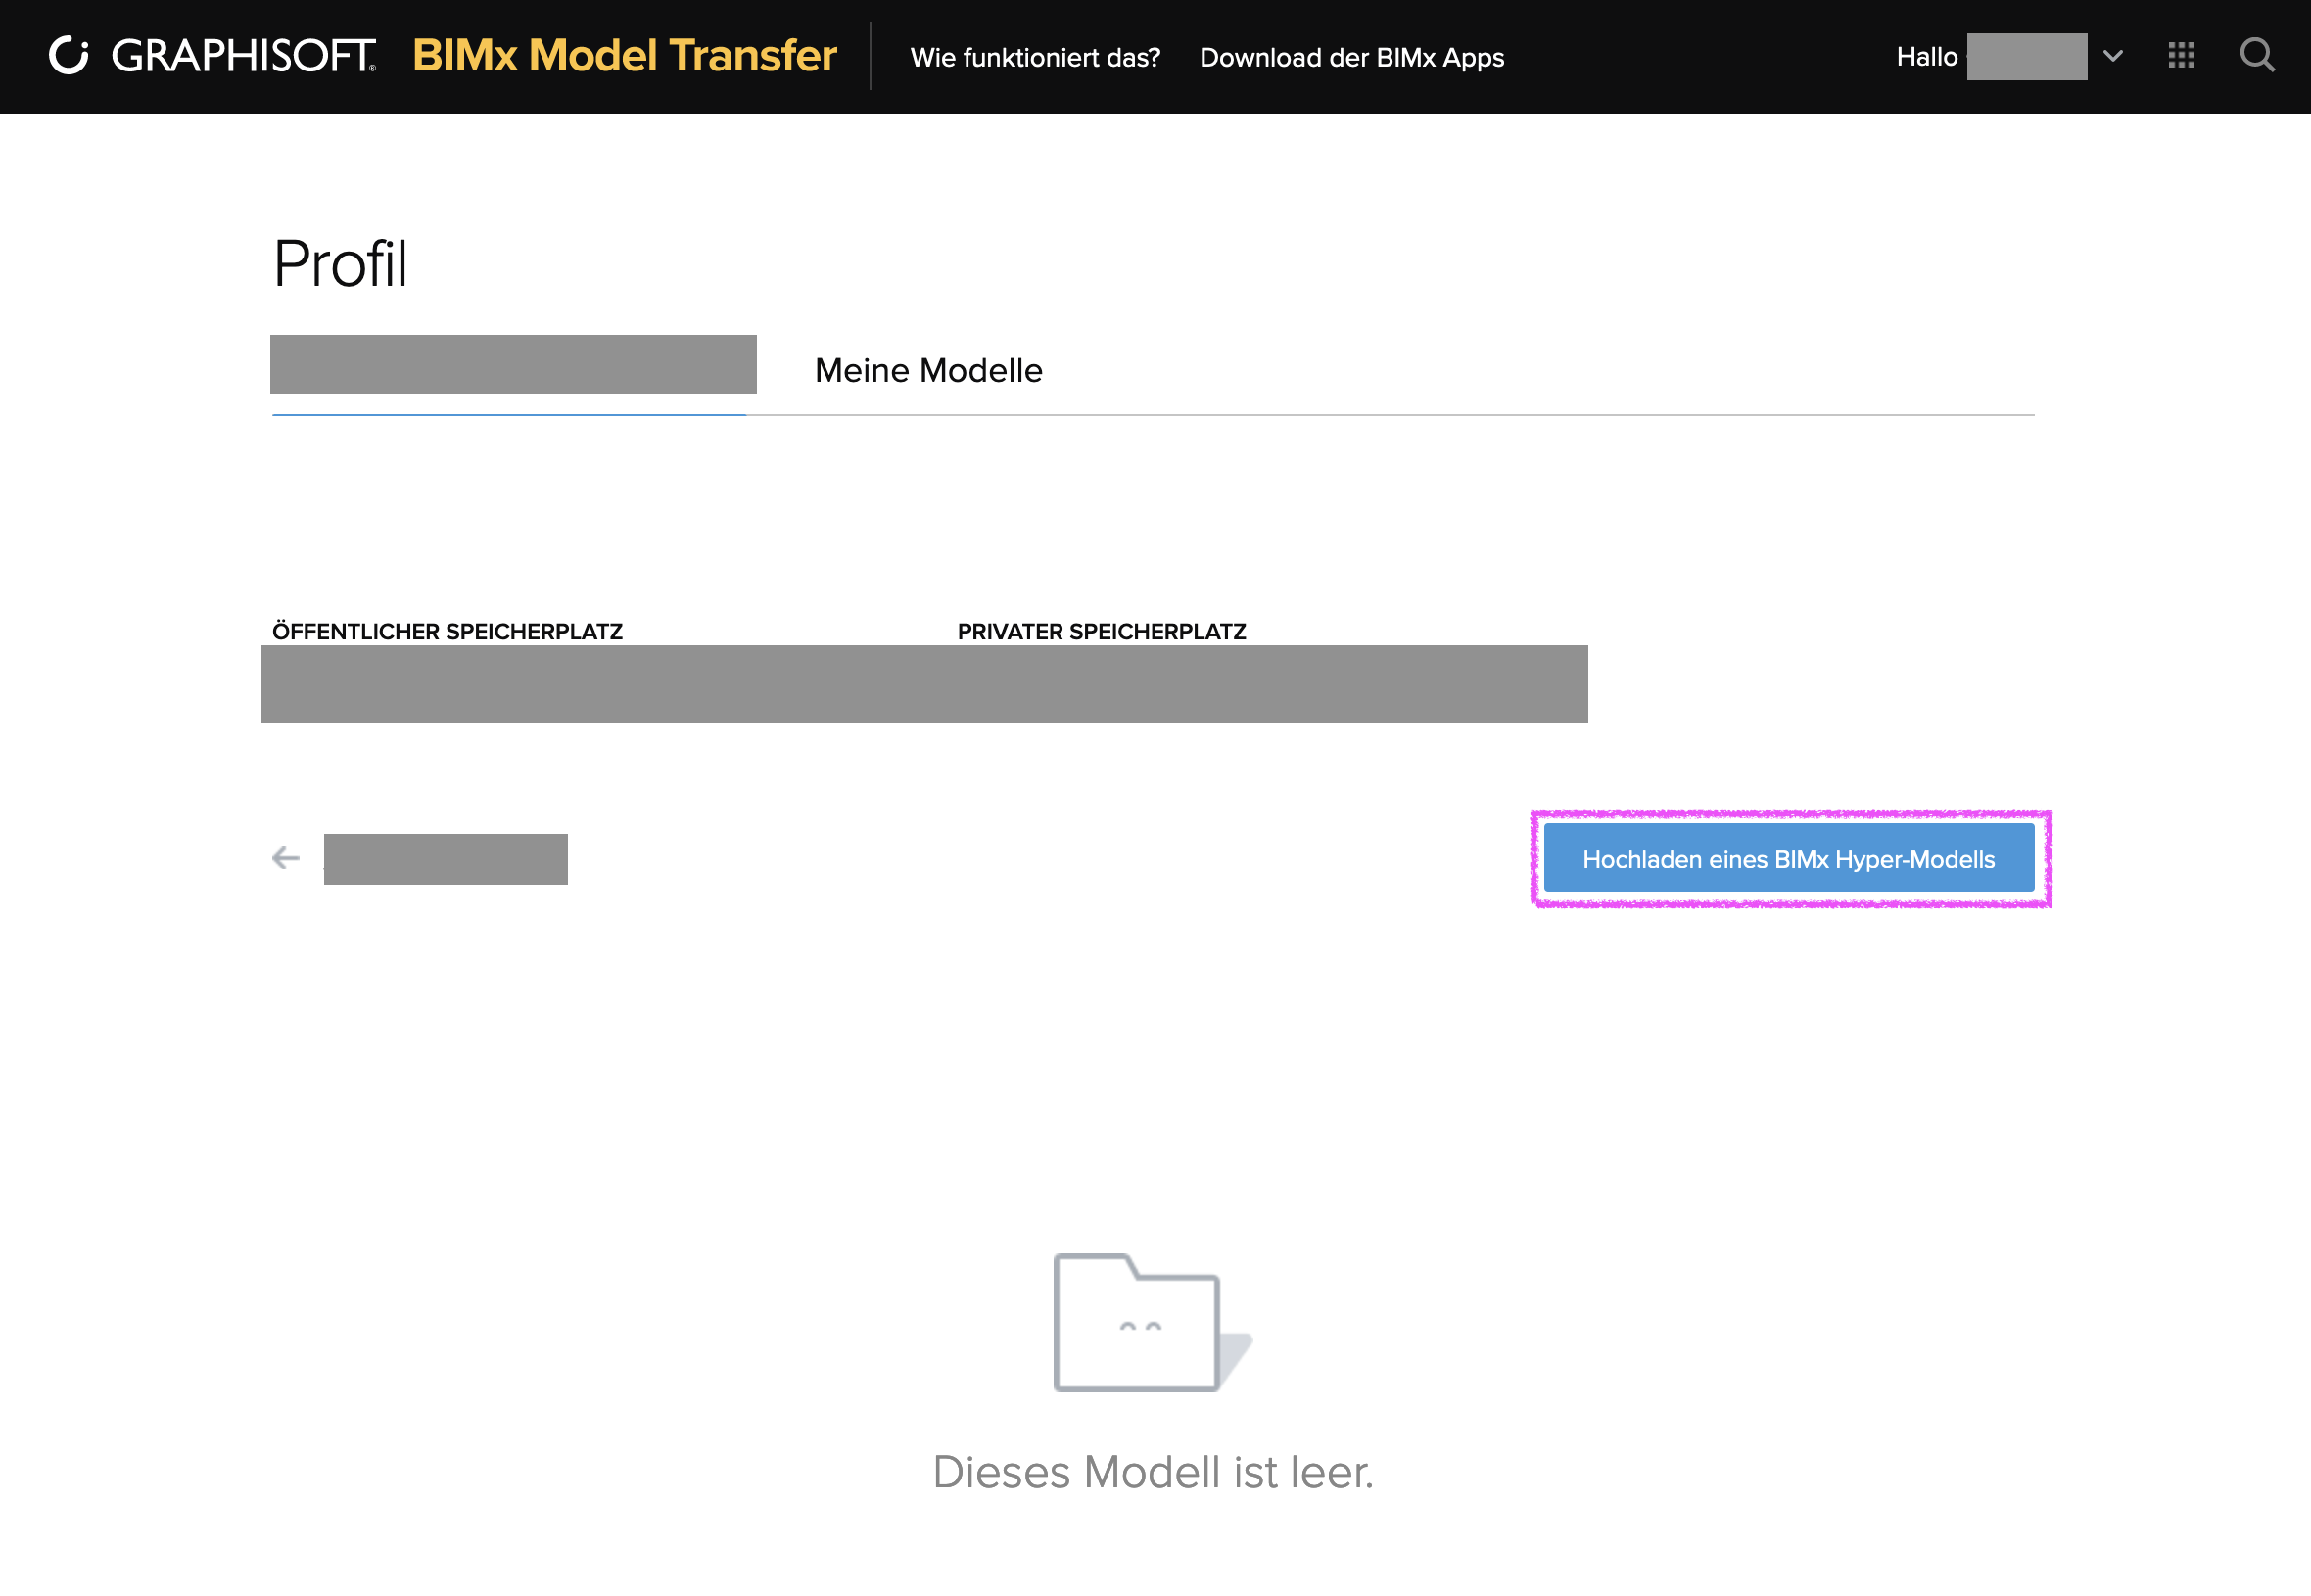This screenshot has height=1596, width=2311.
Task: Click the 'PRIVATER SPEICHERPLATZ' label
Action: pyautogui.click(x=1101, y=632)
